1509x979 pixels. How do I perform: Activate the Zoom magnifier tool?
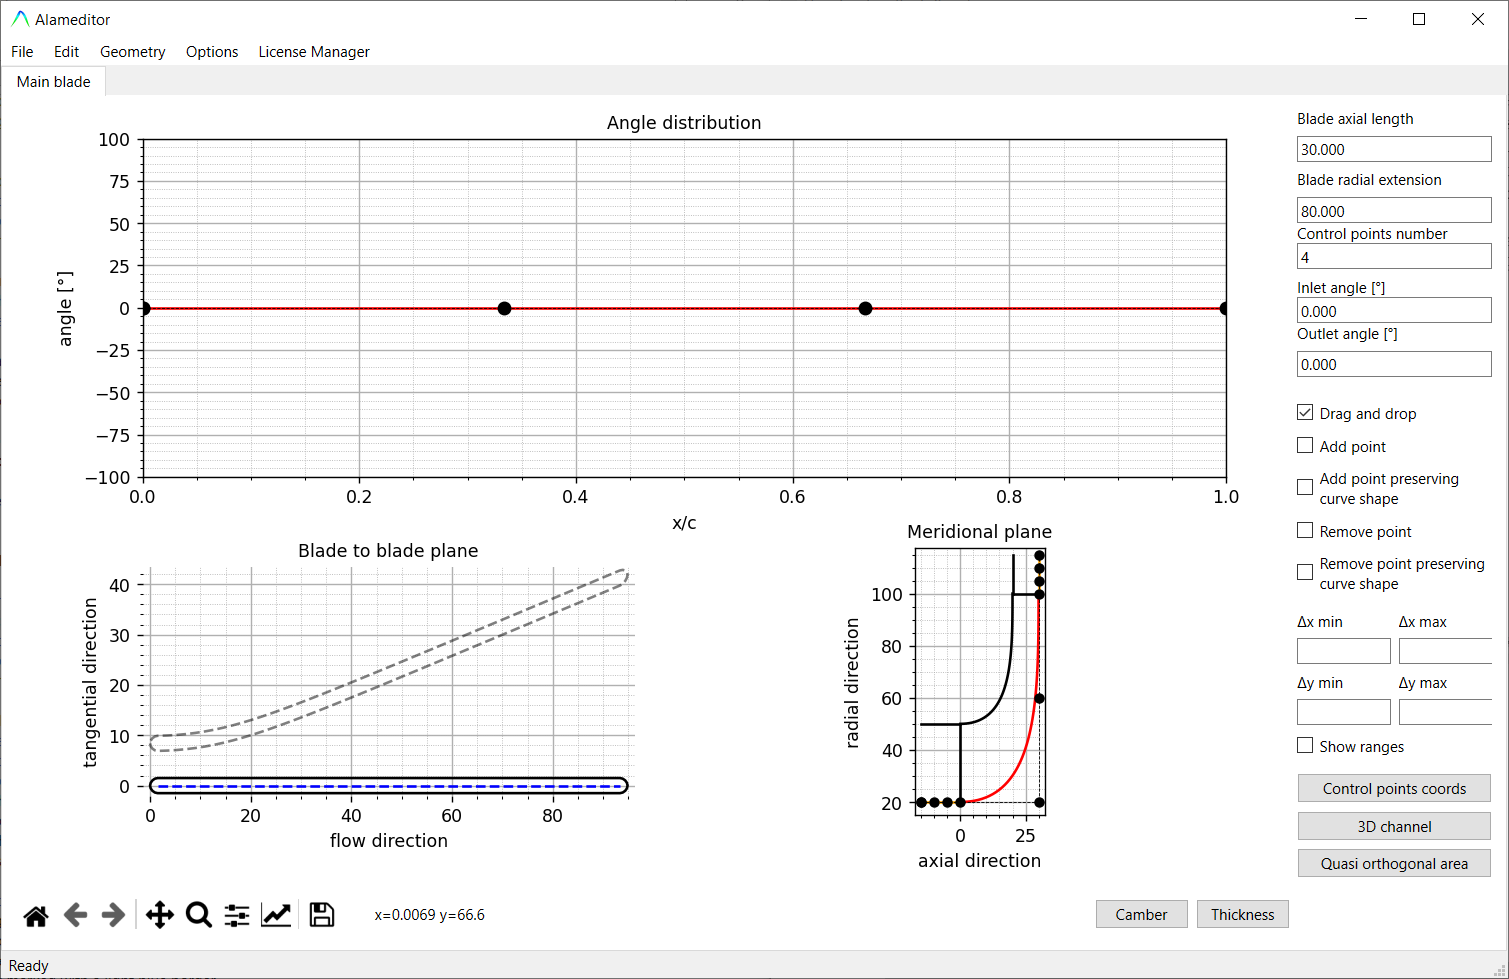[199, 915]
